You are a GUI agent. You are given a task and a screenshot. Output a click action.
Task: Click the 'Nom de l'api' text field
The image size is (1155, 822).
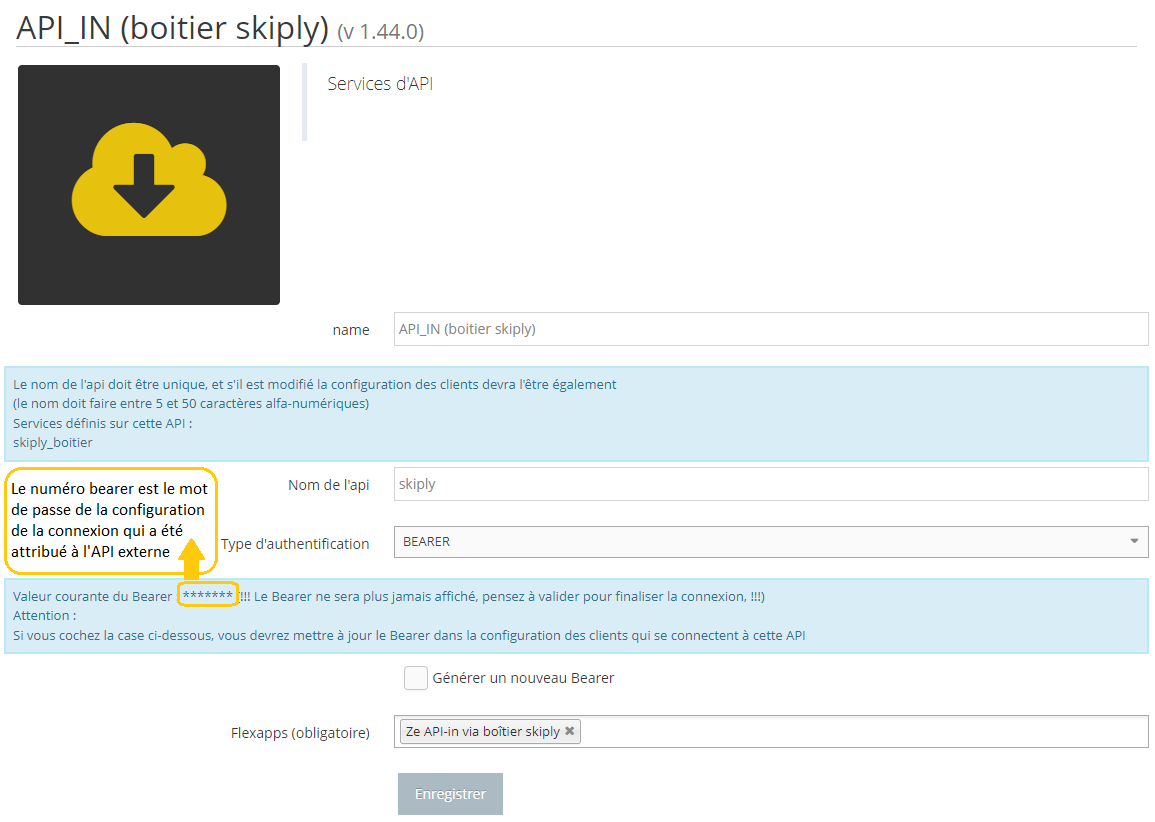770,484
